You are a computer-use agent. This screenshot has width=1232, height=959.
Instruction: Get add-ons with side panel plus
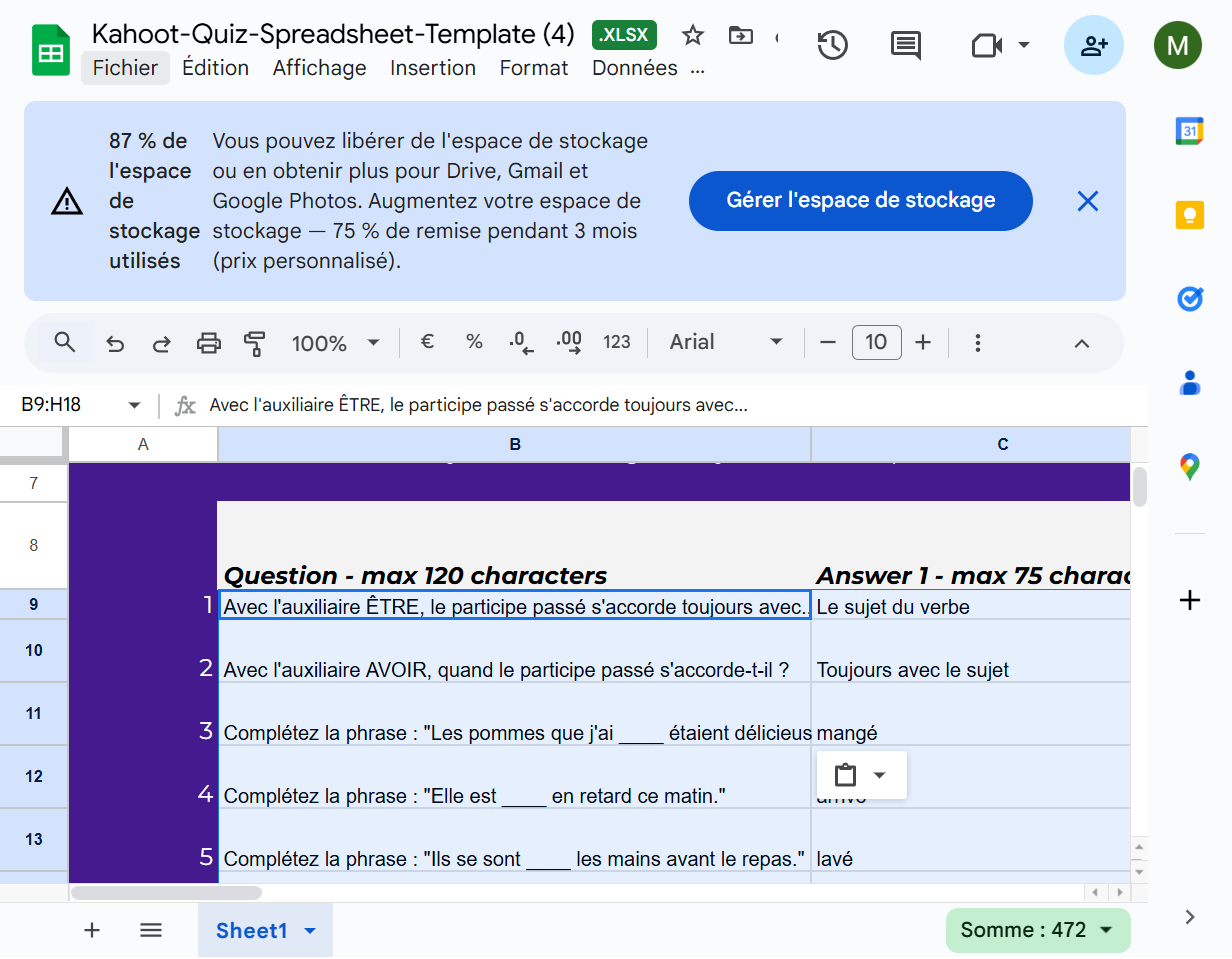tap(1189, 600)
